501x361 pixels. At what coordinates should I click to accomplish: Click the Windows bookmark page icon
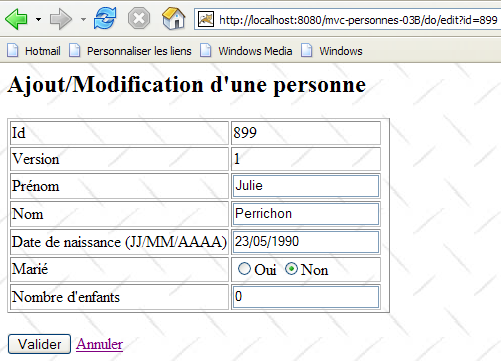pos(307,51)
